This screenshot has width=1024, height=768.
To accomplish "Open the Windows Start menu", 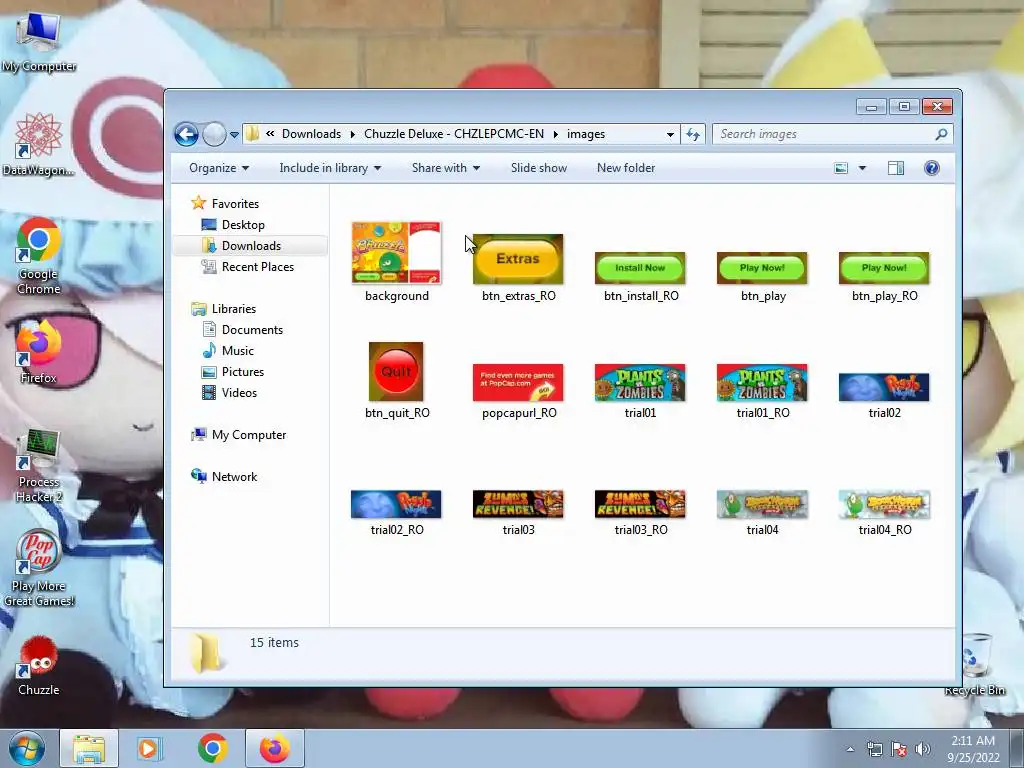I will pos(26,748).
